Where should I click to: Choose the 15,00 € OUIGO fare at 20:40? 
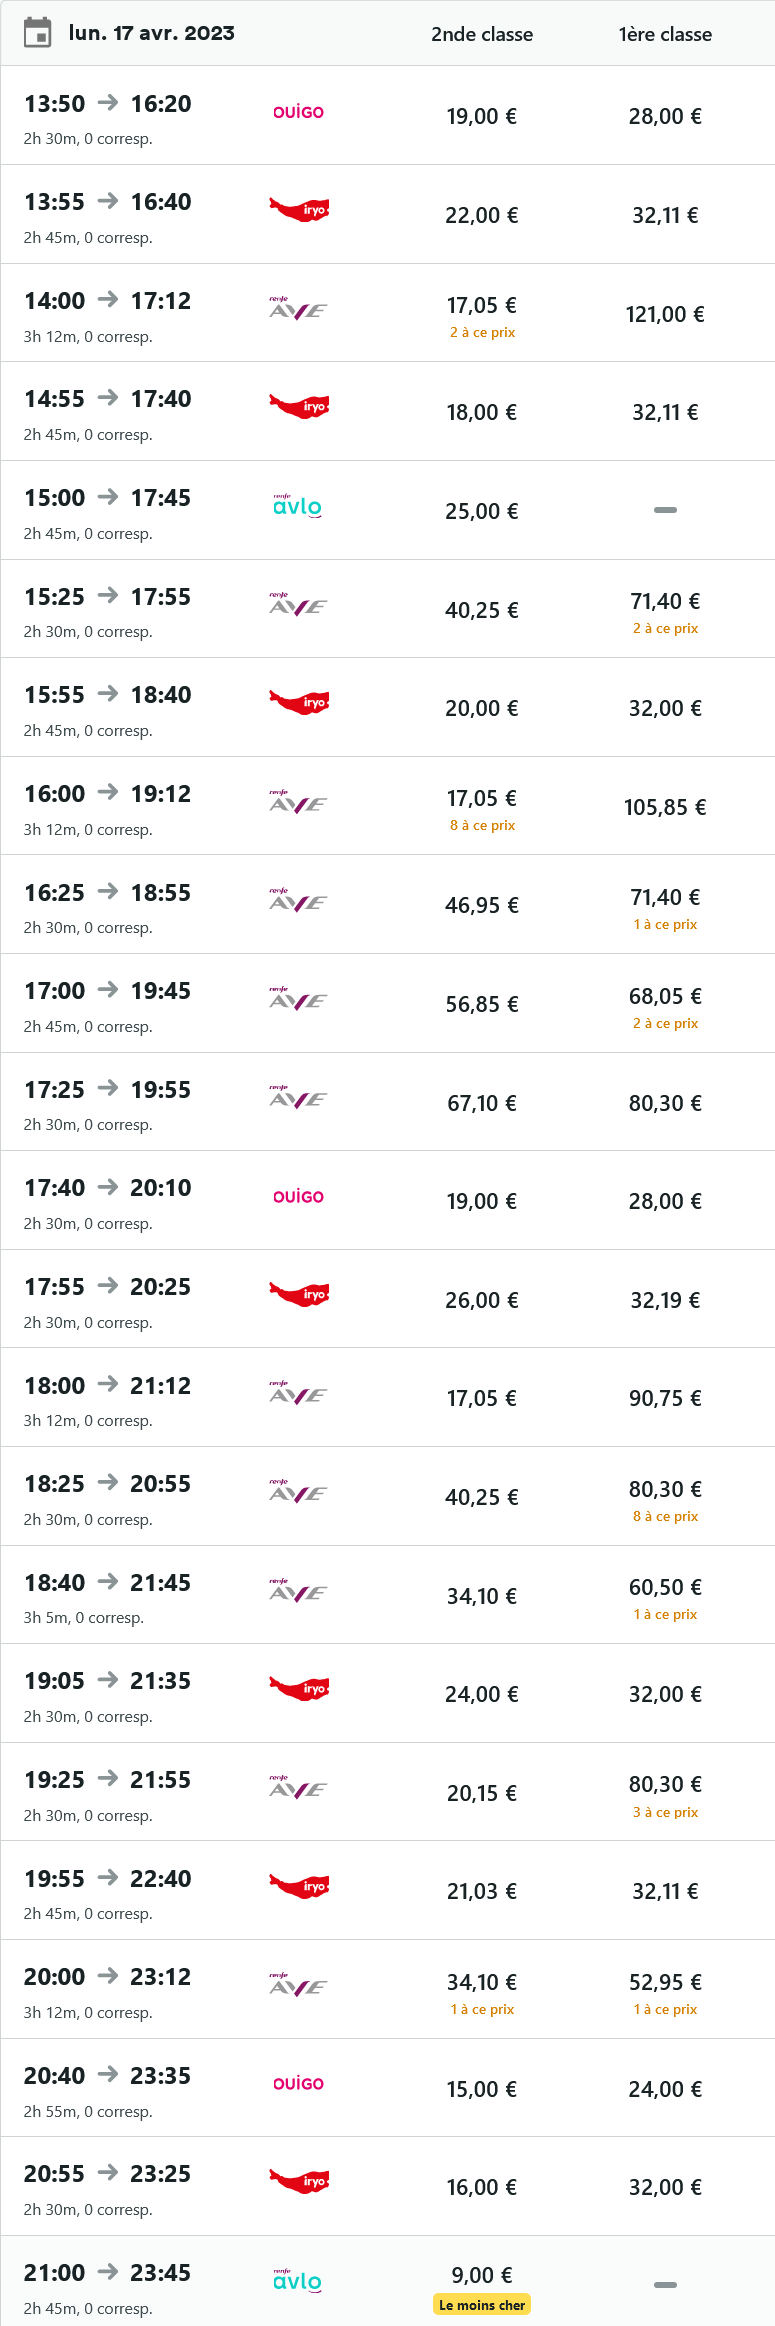click(x=482, y=2089)
